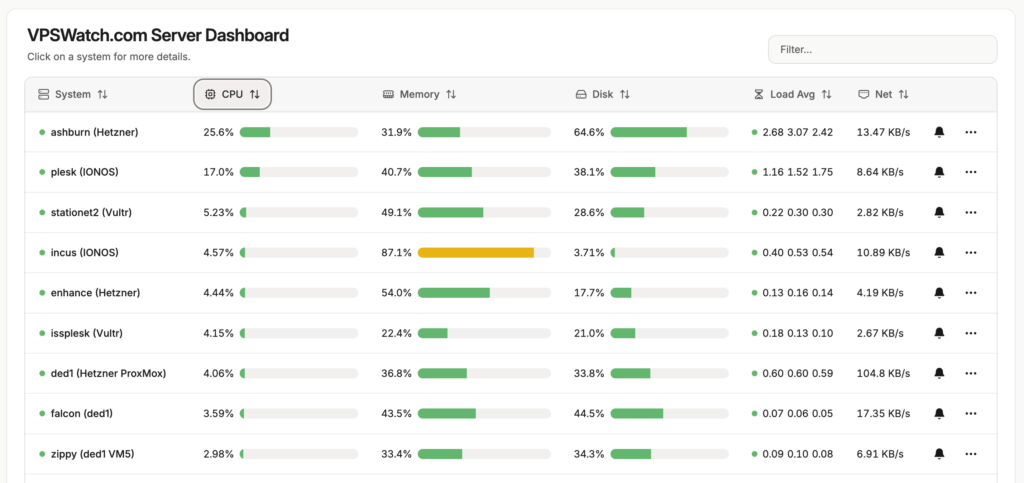Screen dimensions: 1024x483
Task: Toggle sort order on the System column
Action: (73, 94)
